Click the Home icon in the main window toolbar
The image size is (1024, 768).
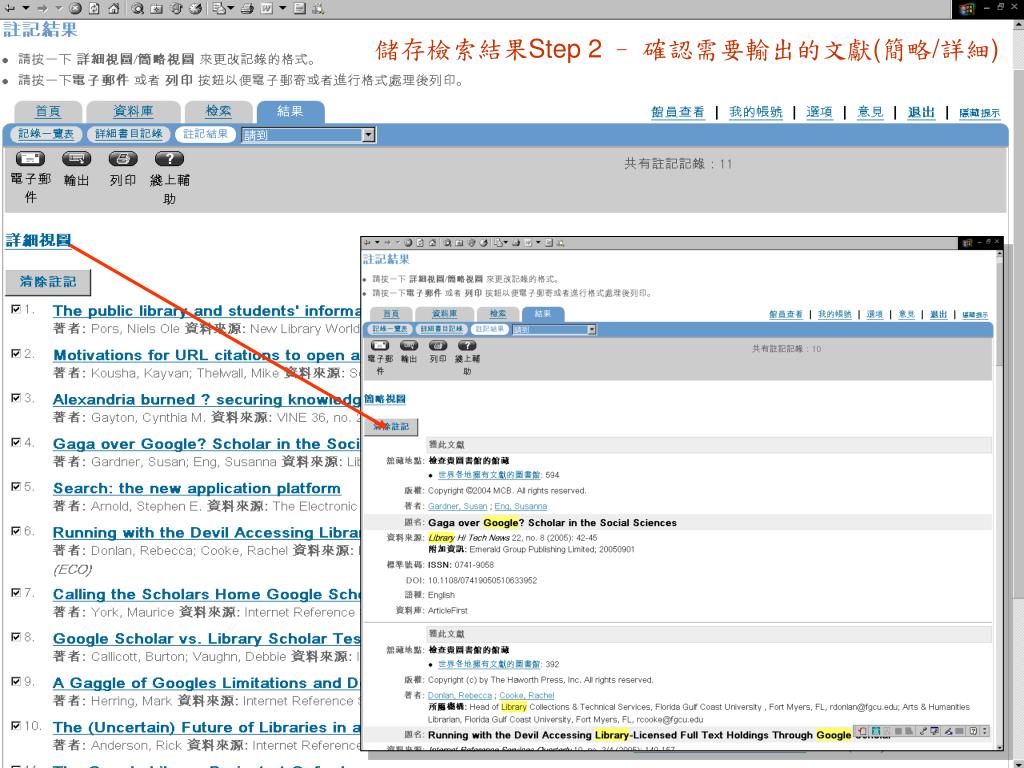(x=114, y=8)
